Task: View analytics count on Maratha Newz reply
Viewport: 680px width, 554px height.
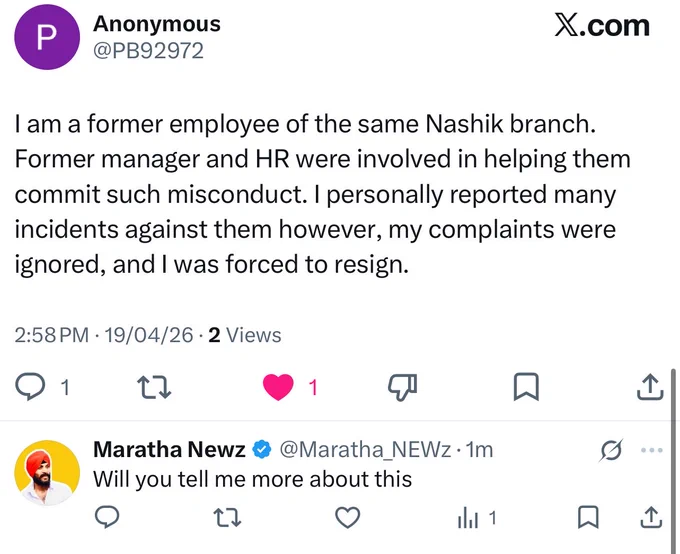Action: (x=476, y=518)
